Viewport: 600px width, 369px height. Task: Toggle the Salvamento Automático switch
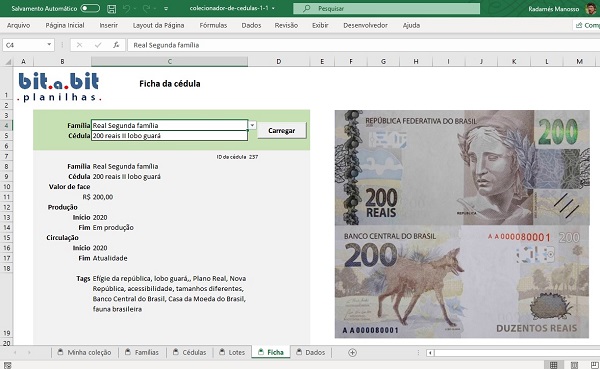tap(90, 8)
